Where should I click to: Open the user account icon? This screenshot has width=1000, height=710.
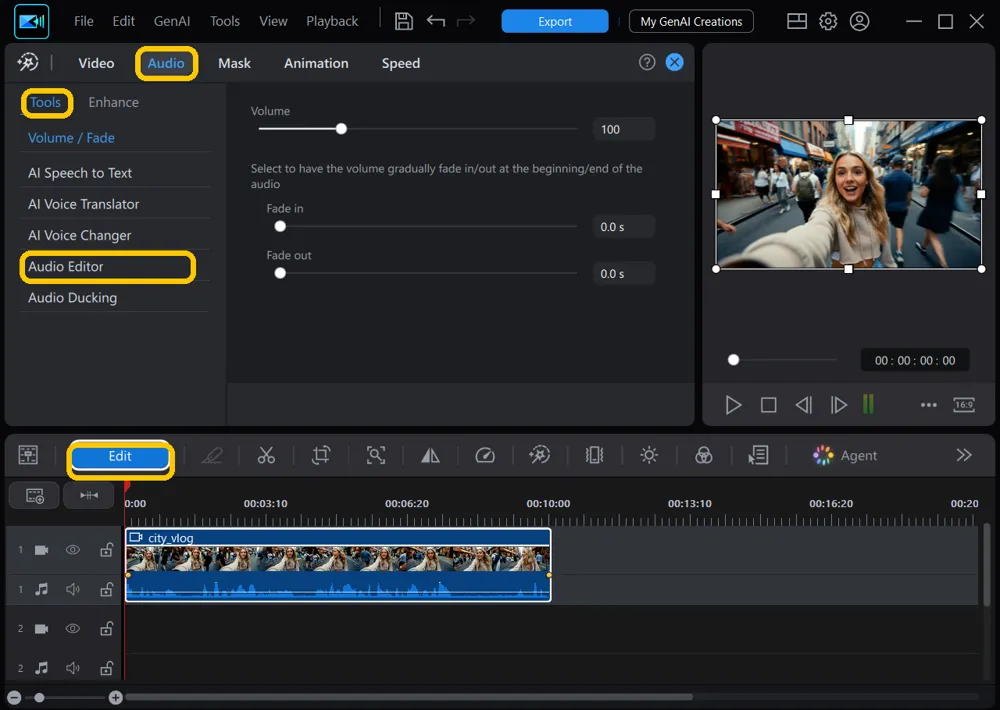(859, 21)
